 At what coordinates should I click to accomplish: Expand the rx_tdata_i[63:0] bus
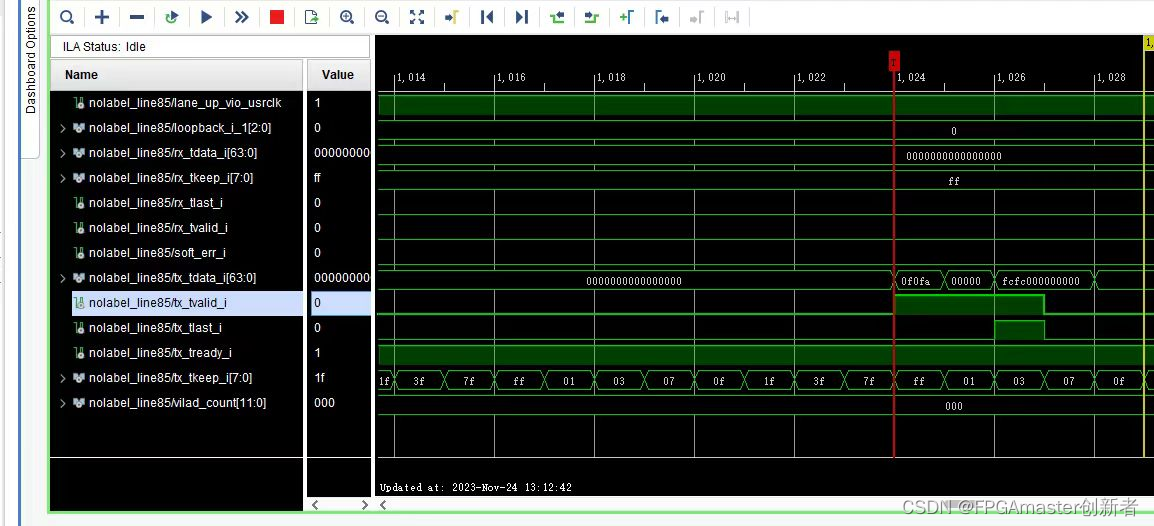point(63,153)
